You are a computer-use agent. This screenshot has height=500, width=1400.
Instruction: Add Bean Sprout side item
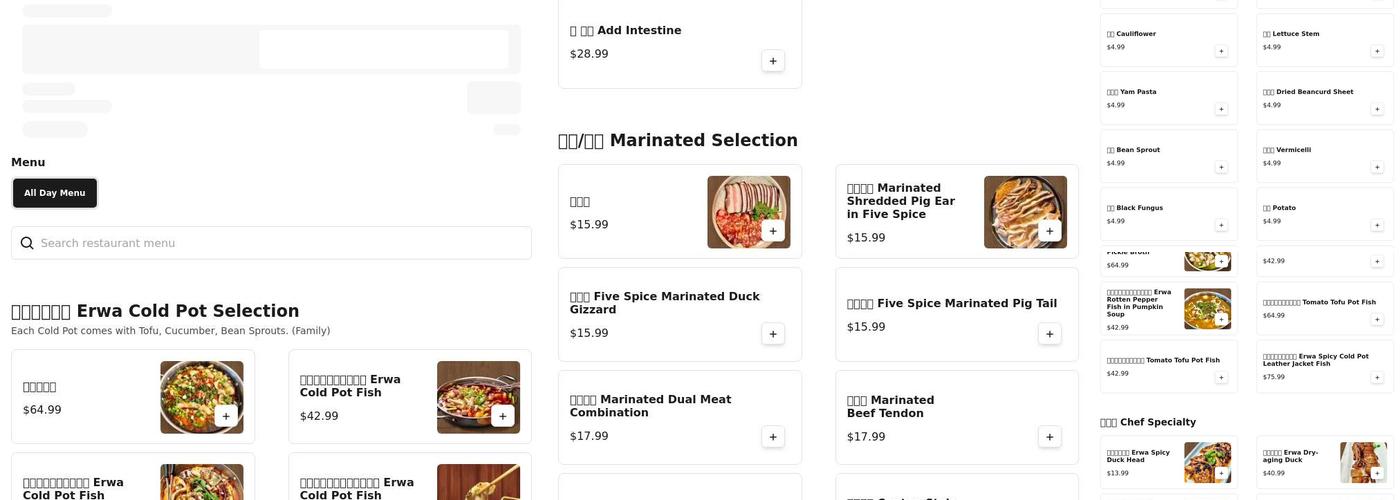click(1221, 167)
